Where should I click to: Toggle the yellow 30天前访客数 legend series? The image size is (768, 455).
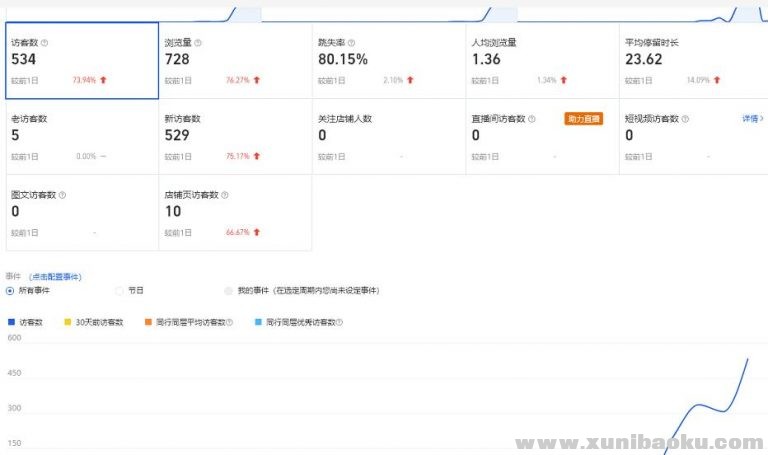(94, 322)
